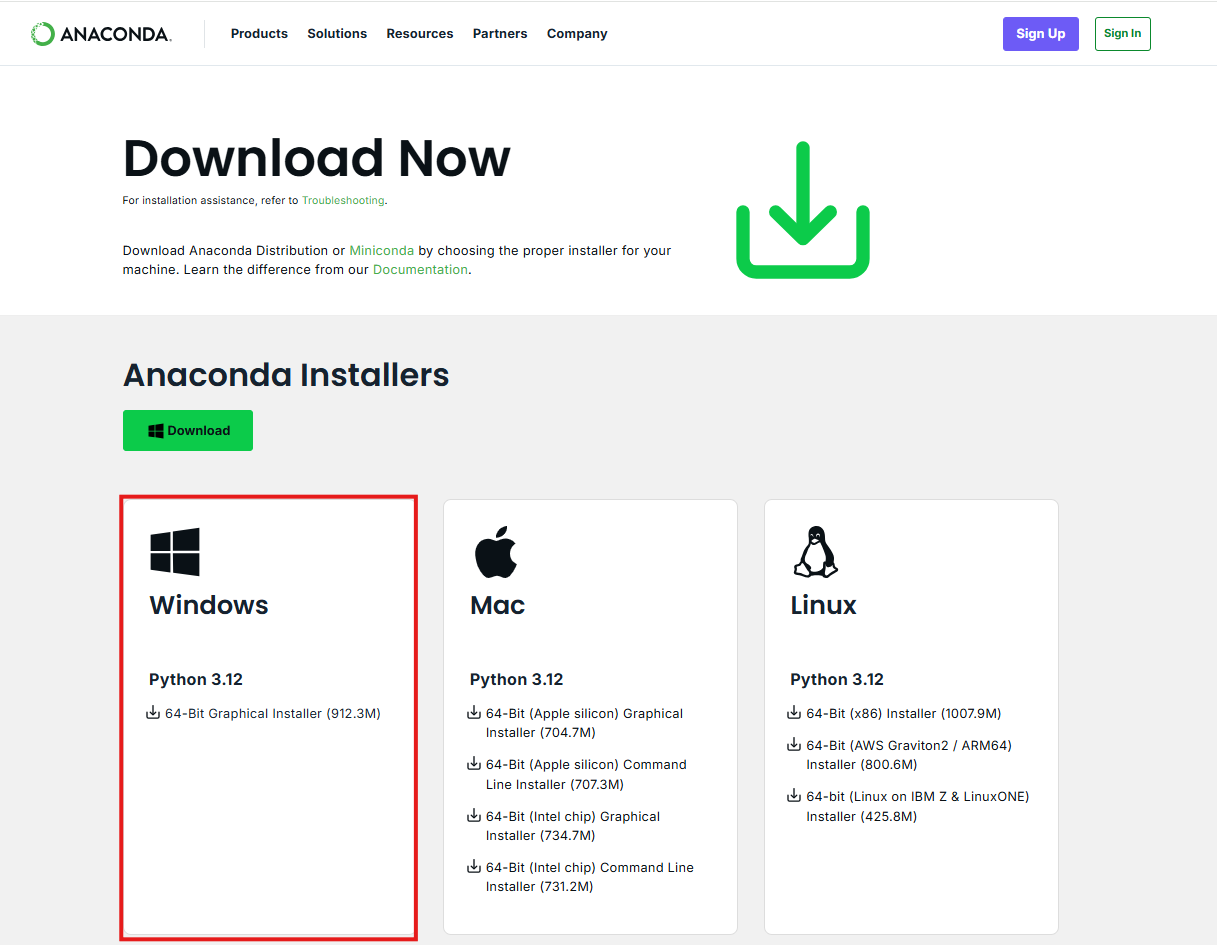
Task: Open the Partners menu
Action: click(500, 34)
